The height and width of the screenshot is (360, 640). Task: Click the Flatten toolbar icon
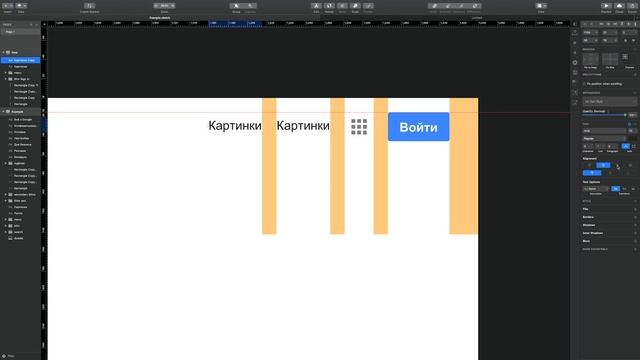368,6
